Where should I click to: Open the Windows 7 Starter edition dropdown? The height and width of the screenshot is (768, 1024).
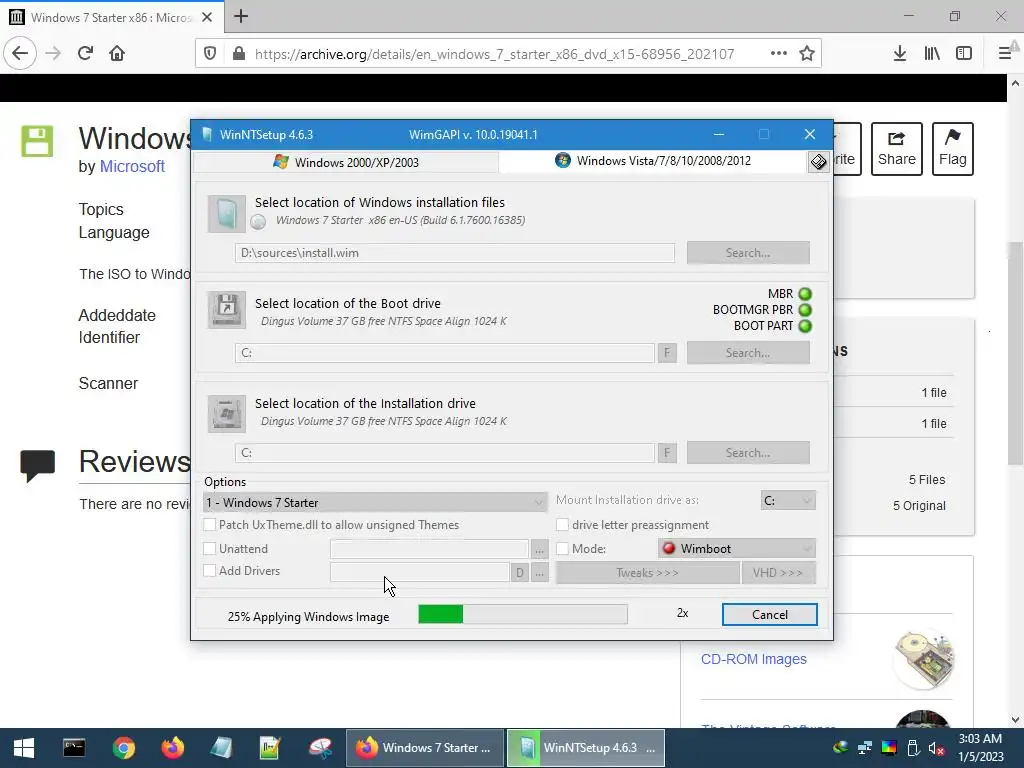376,502
